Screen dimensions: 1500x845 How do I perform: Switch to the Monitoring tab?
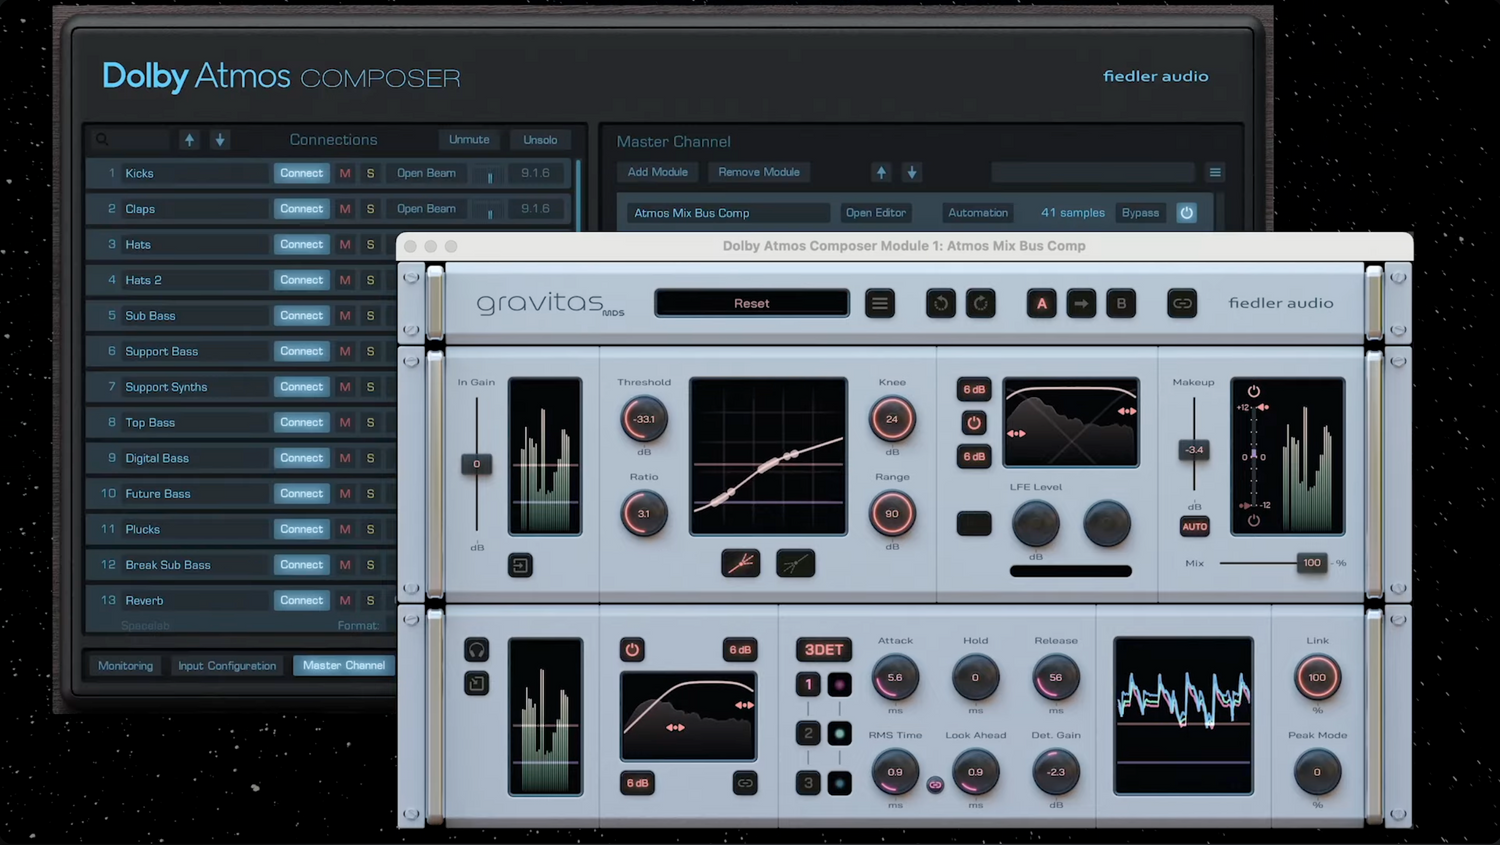126,666
